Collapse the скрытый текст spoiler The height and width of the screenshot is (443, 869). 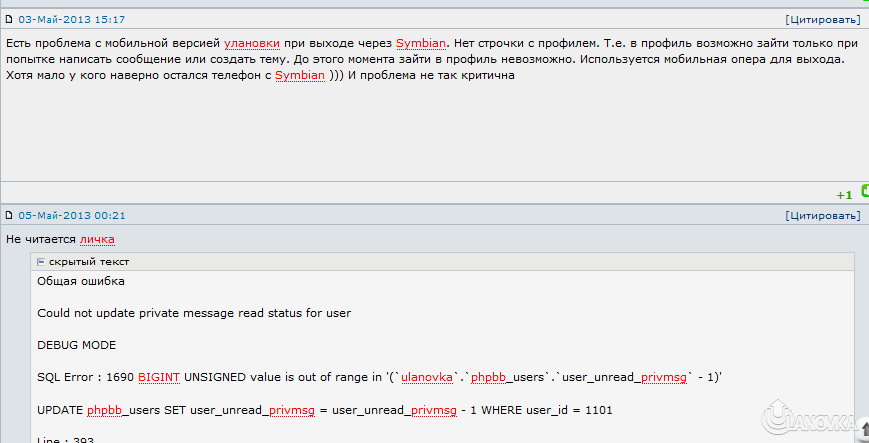40,262
